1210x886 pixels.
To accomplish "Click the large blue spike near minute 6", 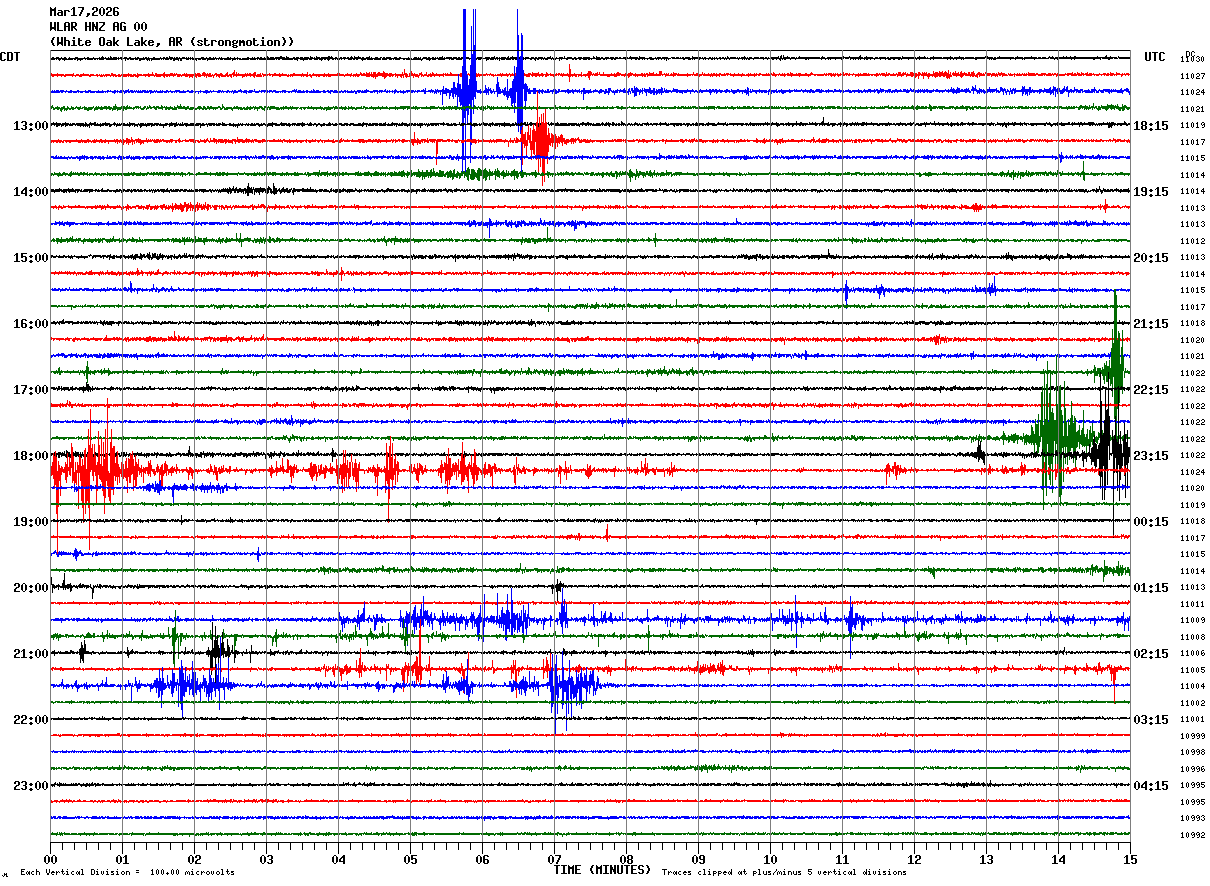I will point(466,88).
